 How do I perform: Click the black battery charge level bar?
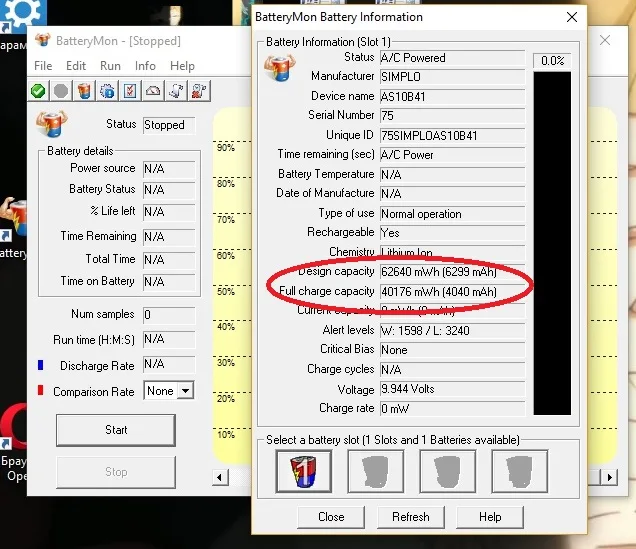(552, 243)
